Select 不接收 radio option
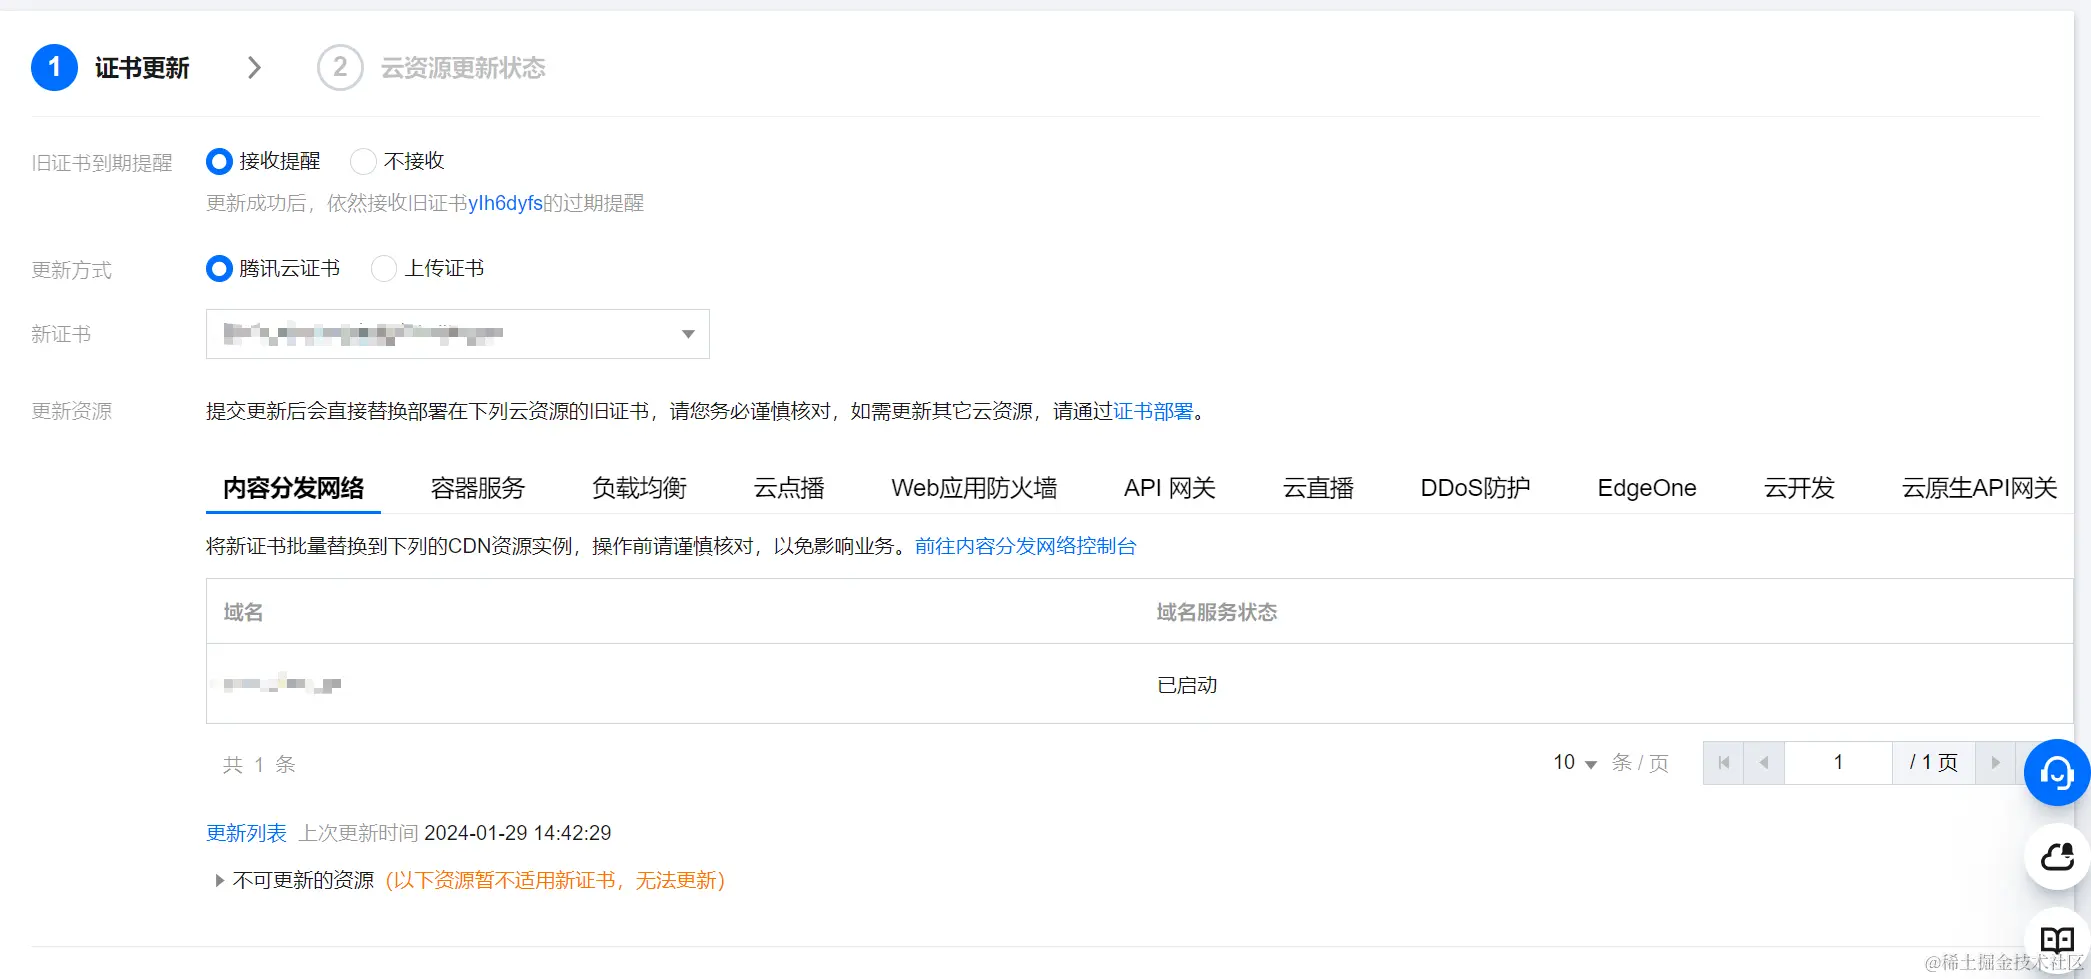Screen dimensions: 2091x979 click(x=363, y=161)
